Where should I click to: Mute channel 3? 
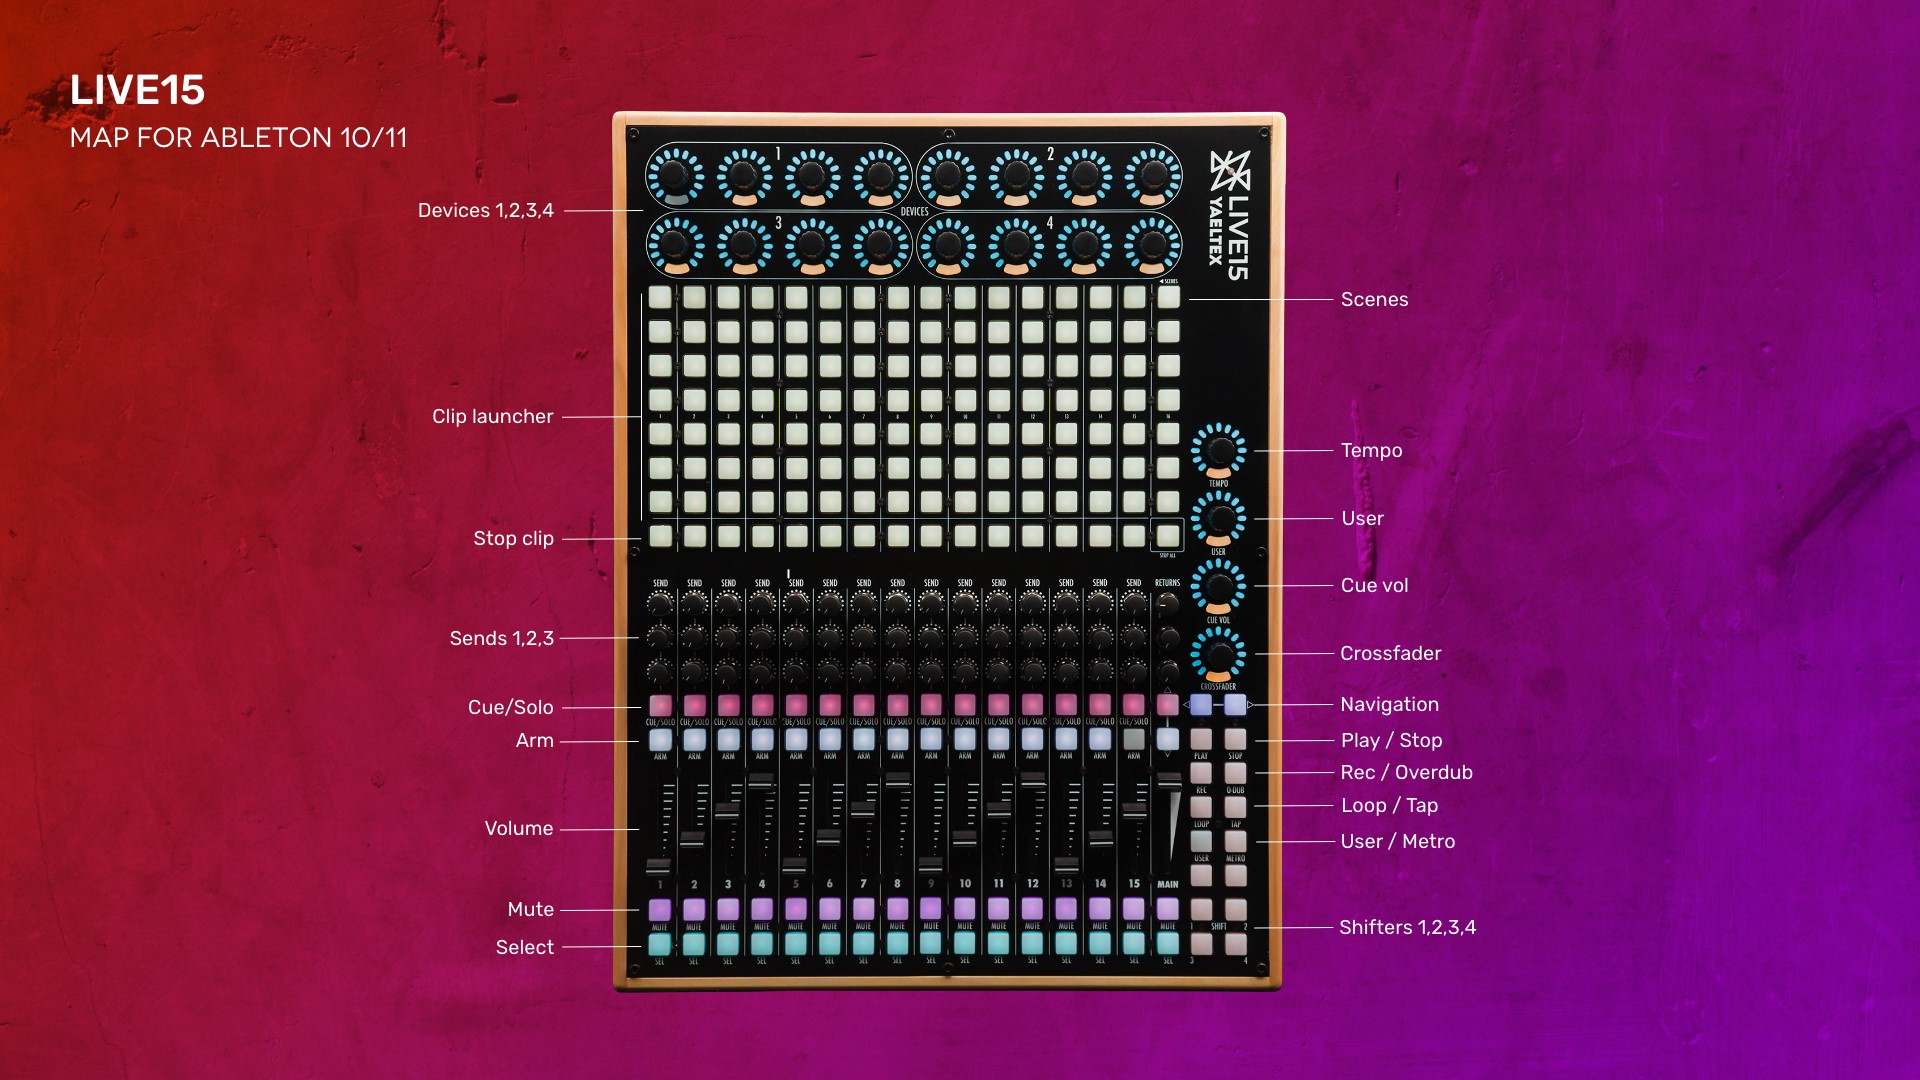point(728,909)
